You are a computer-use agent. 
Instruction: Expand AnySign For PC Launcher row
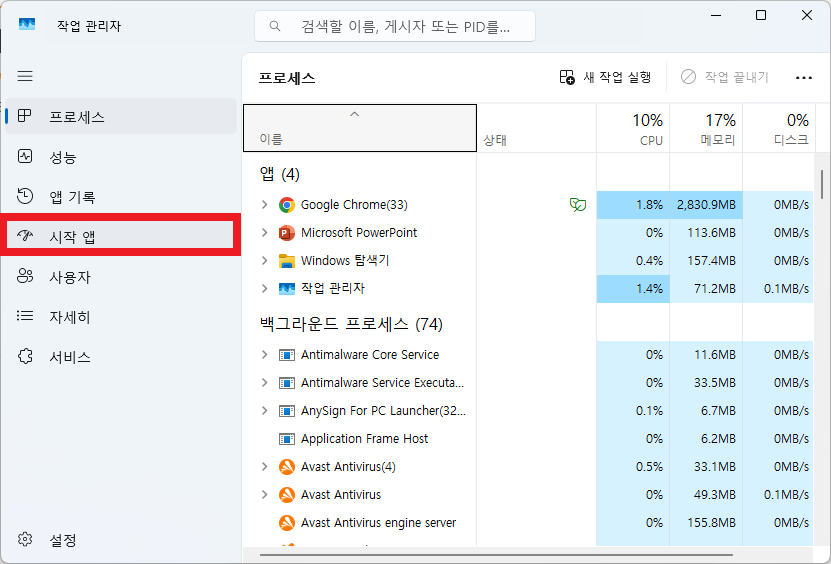click(x=264, y=411)
